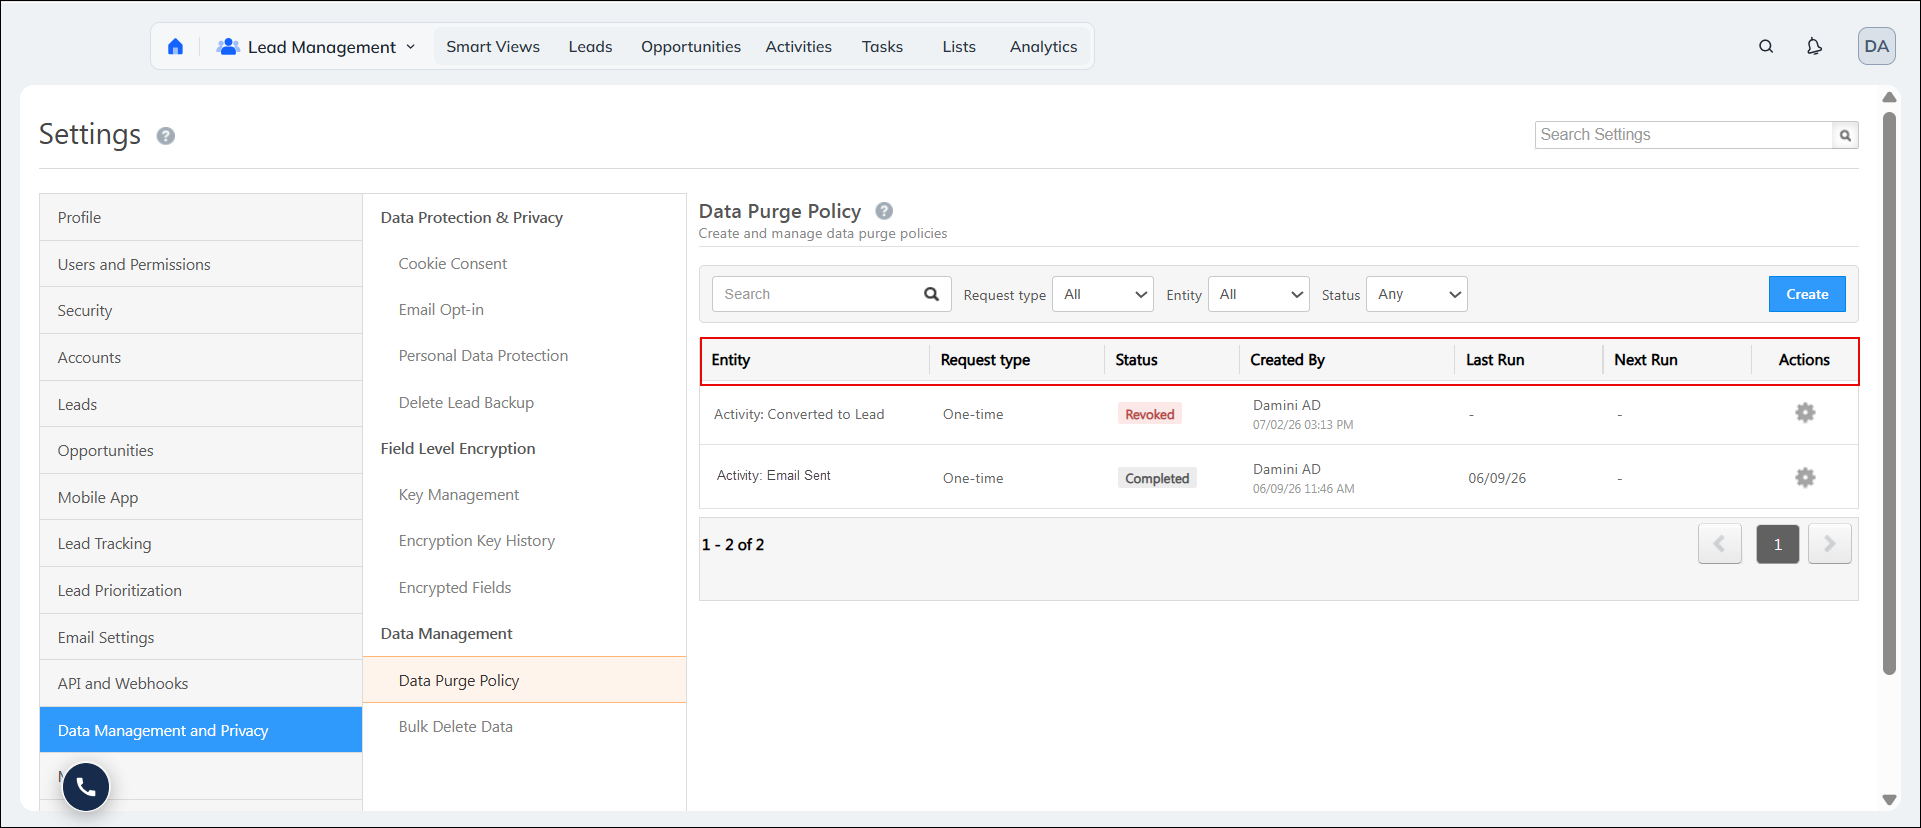Open Delete Lead Backup
This screenshot has width=1921, height=828.
(466, 402)
